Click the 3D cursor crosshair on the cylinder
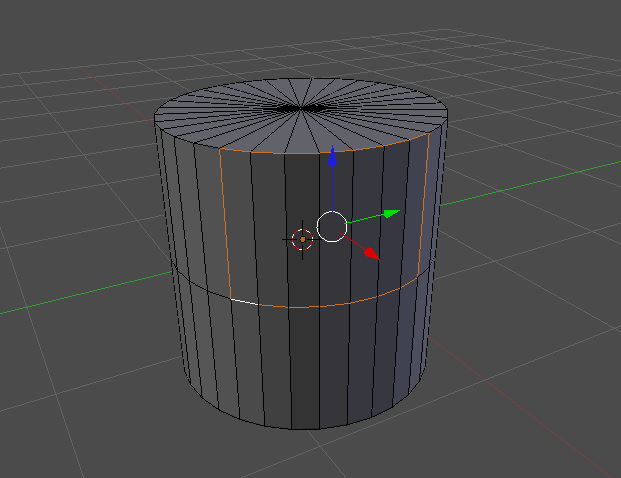This screenshot has width=621, height=478. (303, 240)
